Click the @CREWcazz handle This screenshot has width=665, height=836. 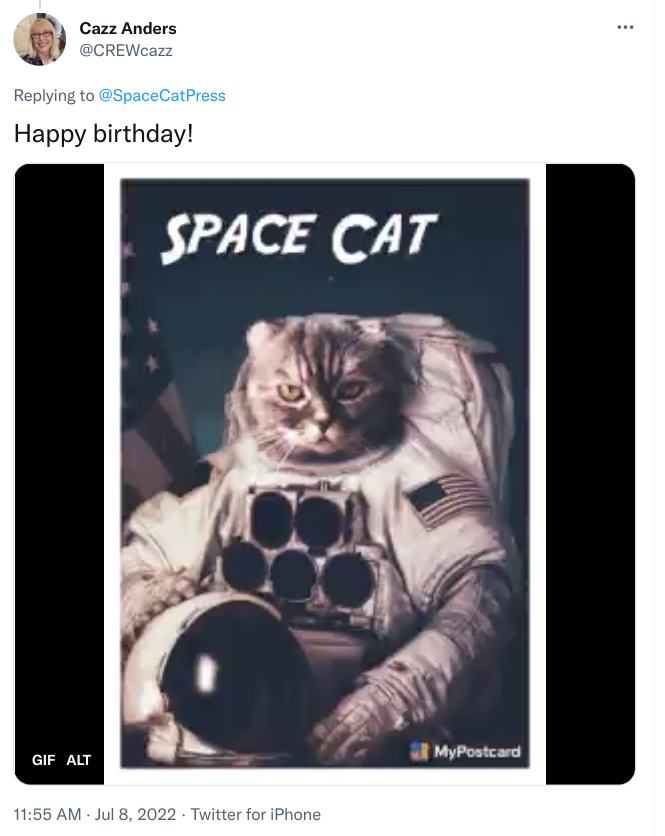coord(126,50)
